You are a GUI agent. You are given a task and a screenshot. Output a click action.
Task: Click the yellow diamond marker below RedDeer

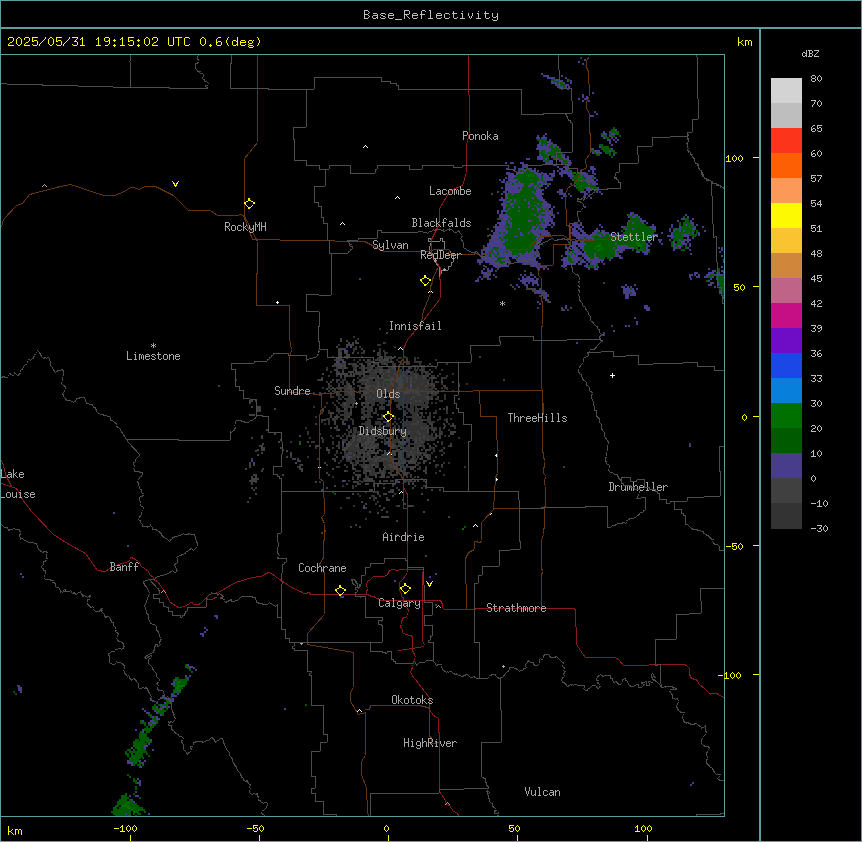(x=426, y=281)
